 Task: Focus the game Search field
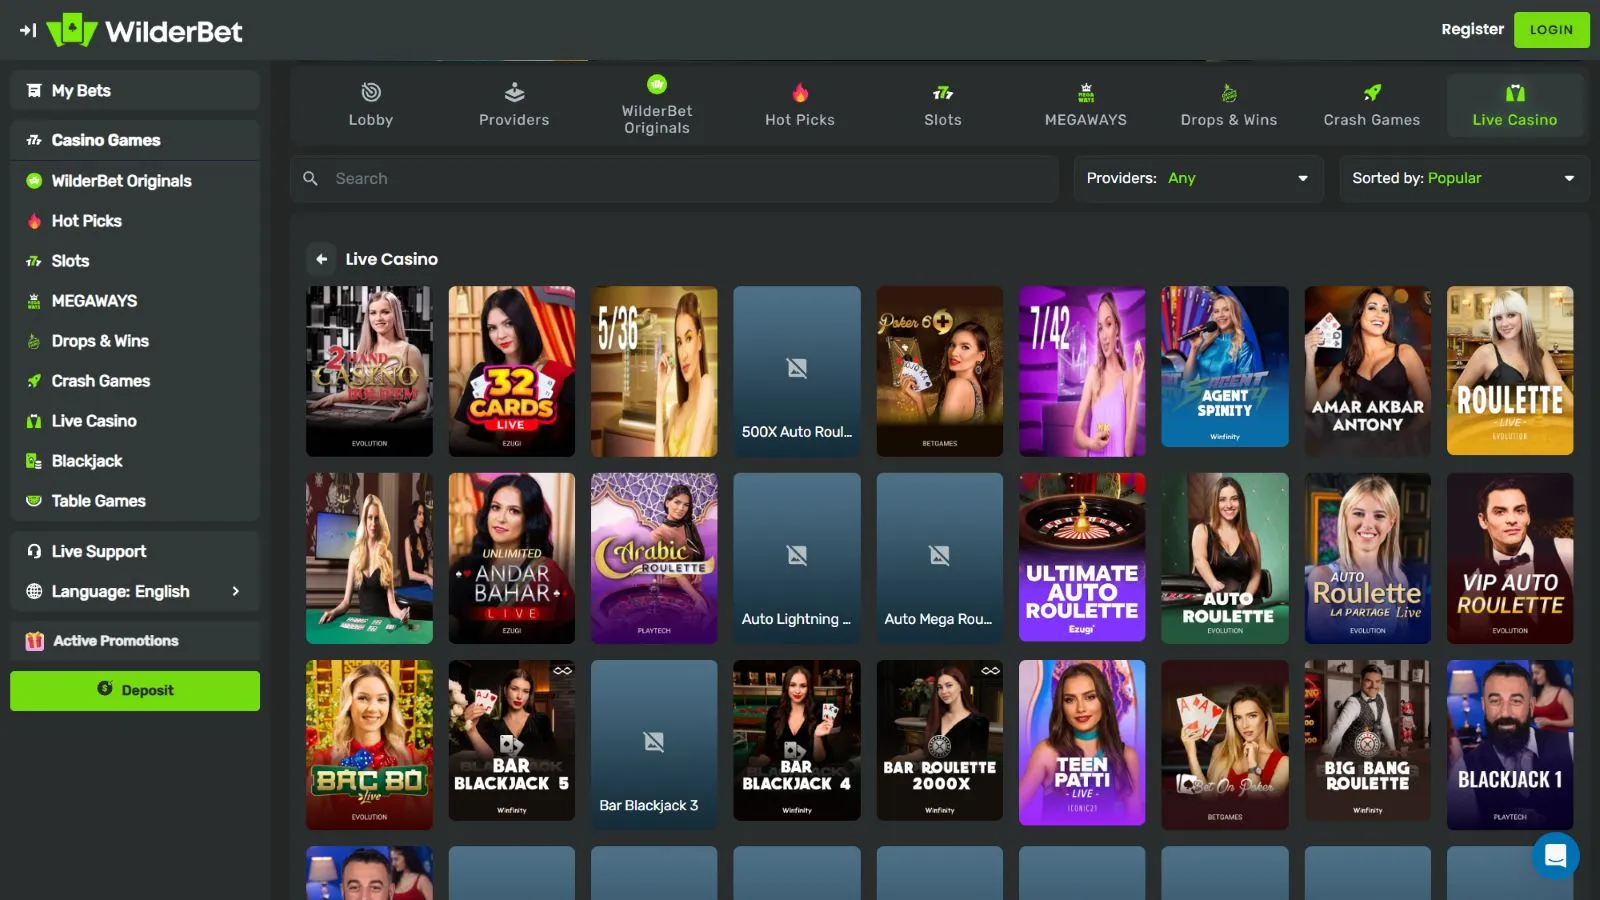680,178
